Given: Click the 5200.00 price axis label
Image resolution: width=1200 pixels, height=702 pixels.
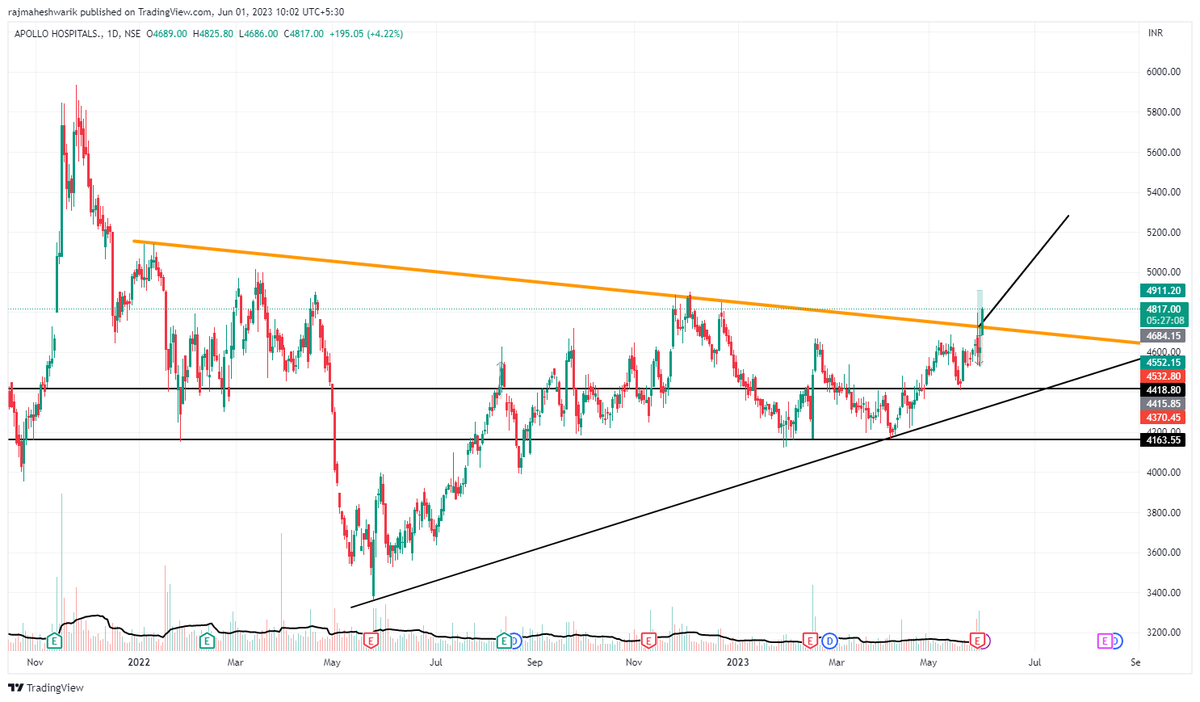Looking at the screenshot, I should pyautogui.click(x=1163, y=232).
